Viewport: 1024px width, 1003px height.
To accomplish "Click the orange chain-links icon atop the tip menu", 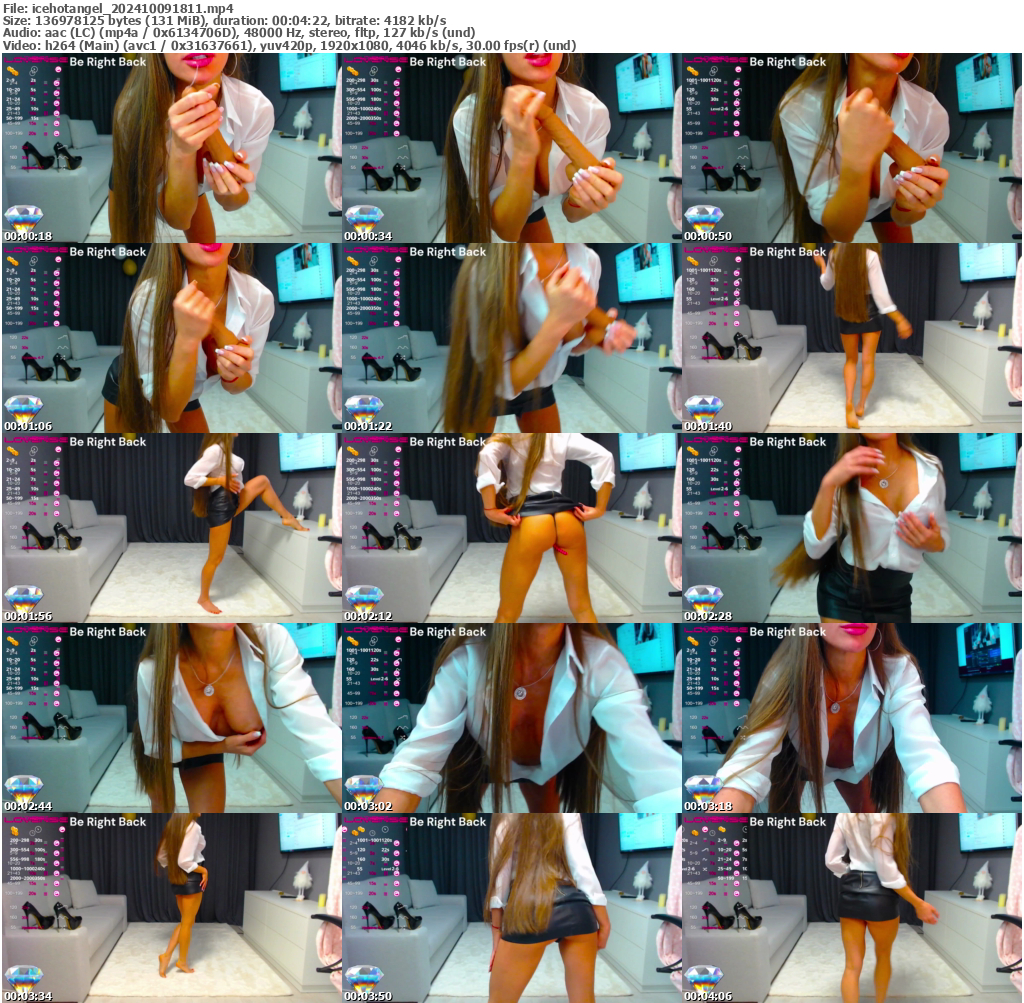I will click(x=693, y=71).
